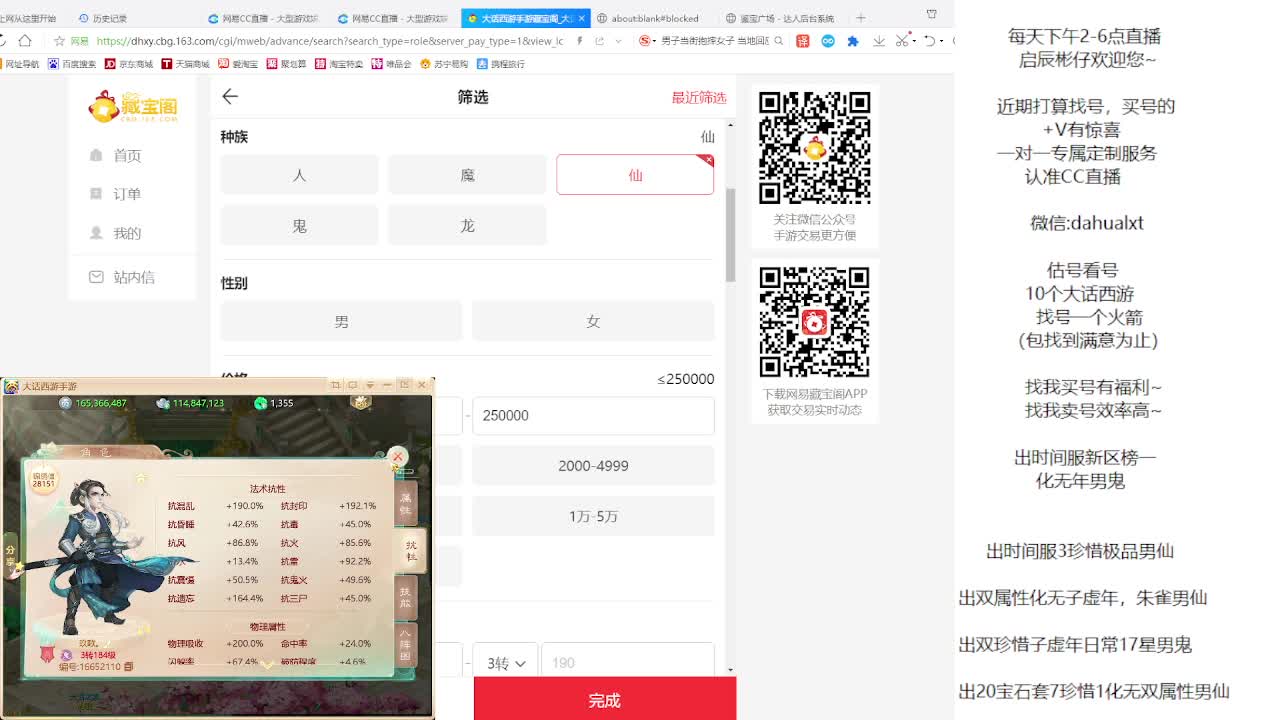
Task: Deselect the 仙 race option
Action: [635, 175]
